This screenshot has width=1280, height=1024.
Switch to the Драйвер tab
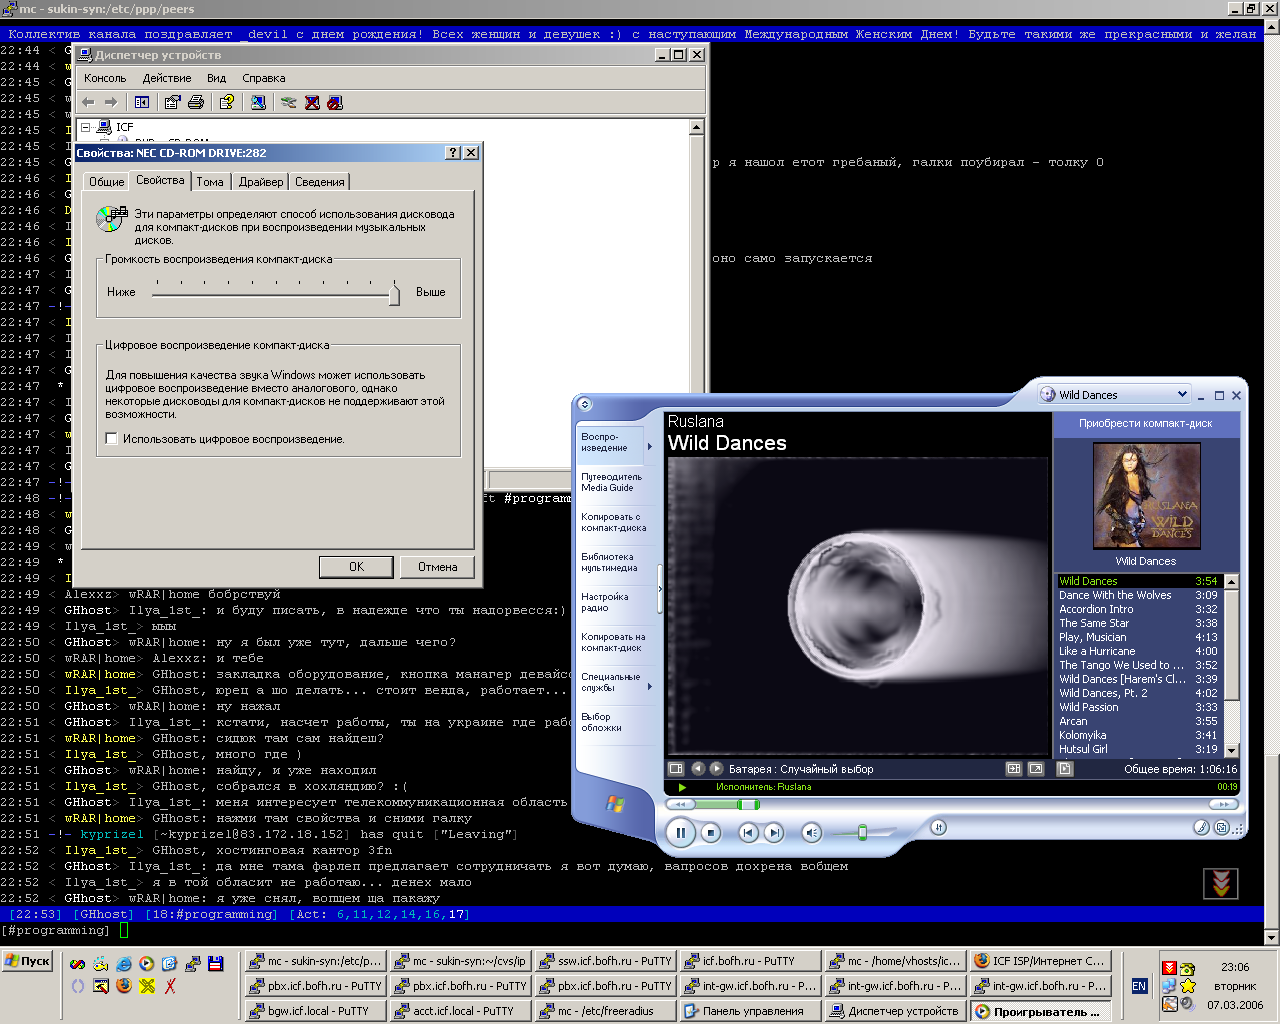261,182
